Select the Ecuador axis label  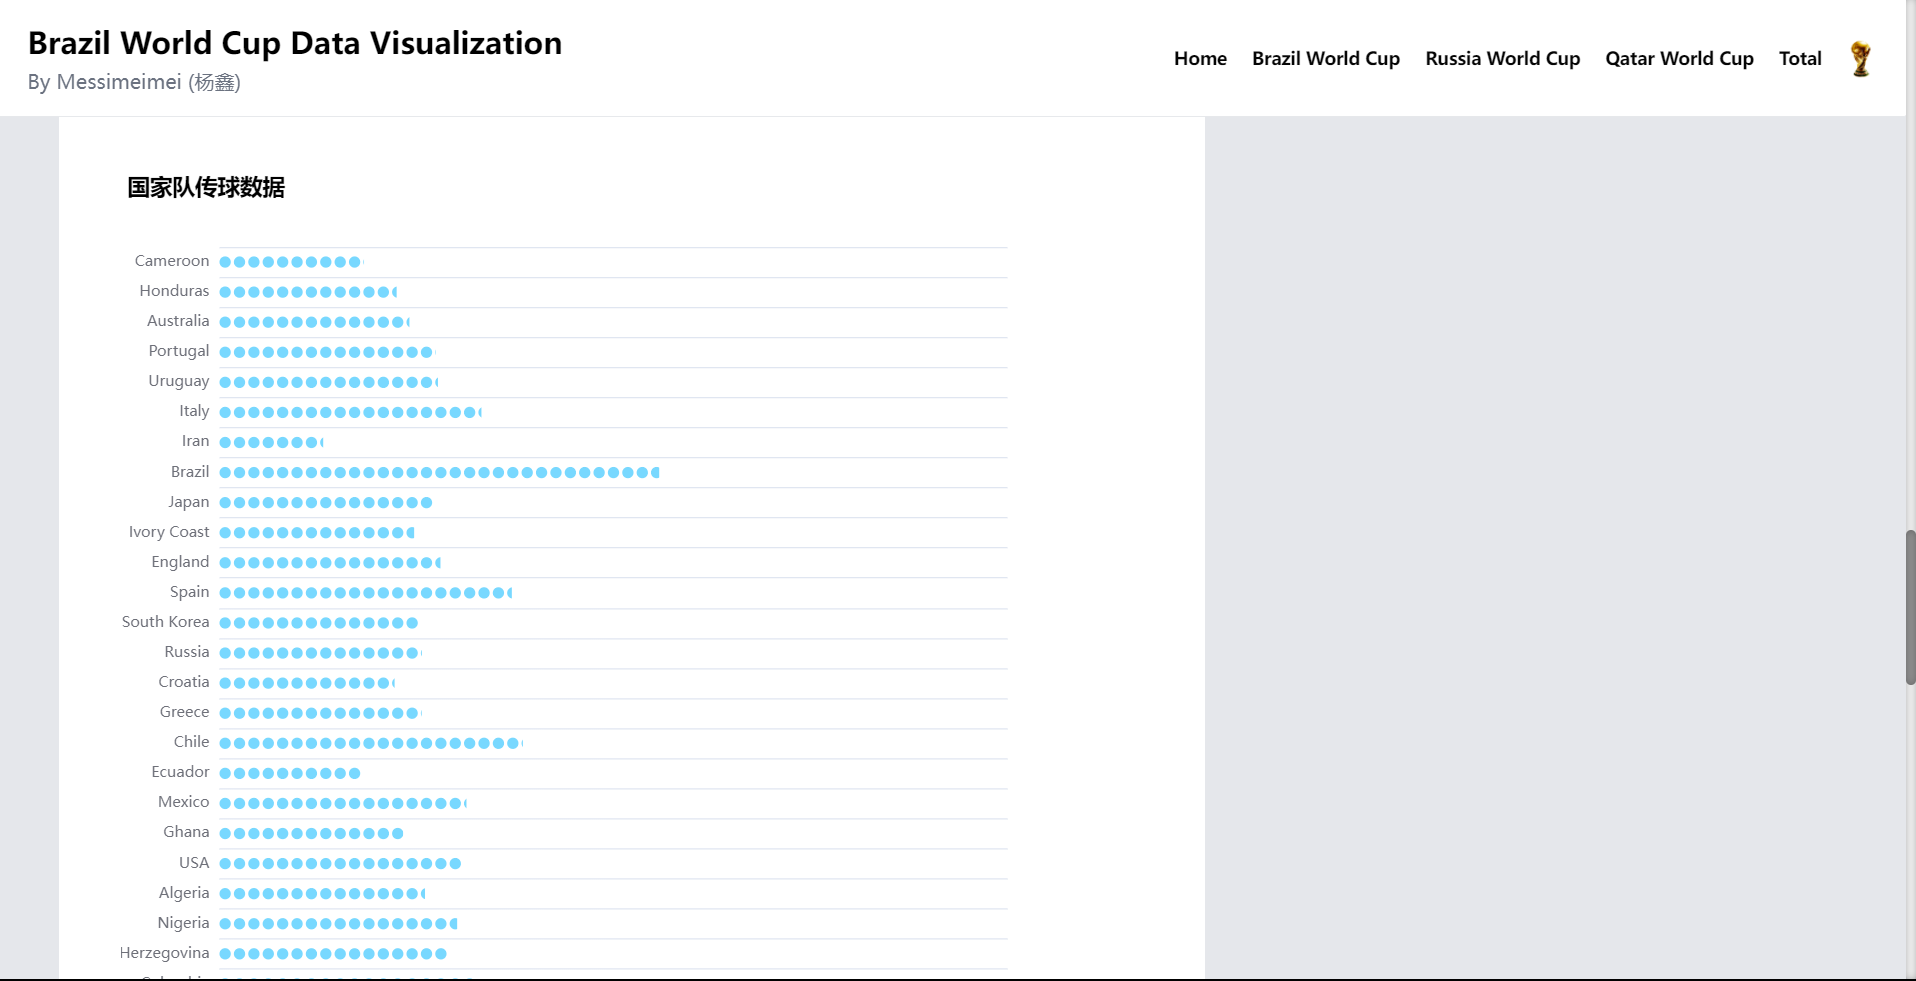180,772
